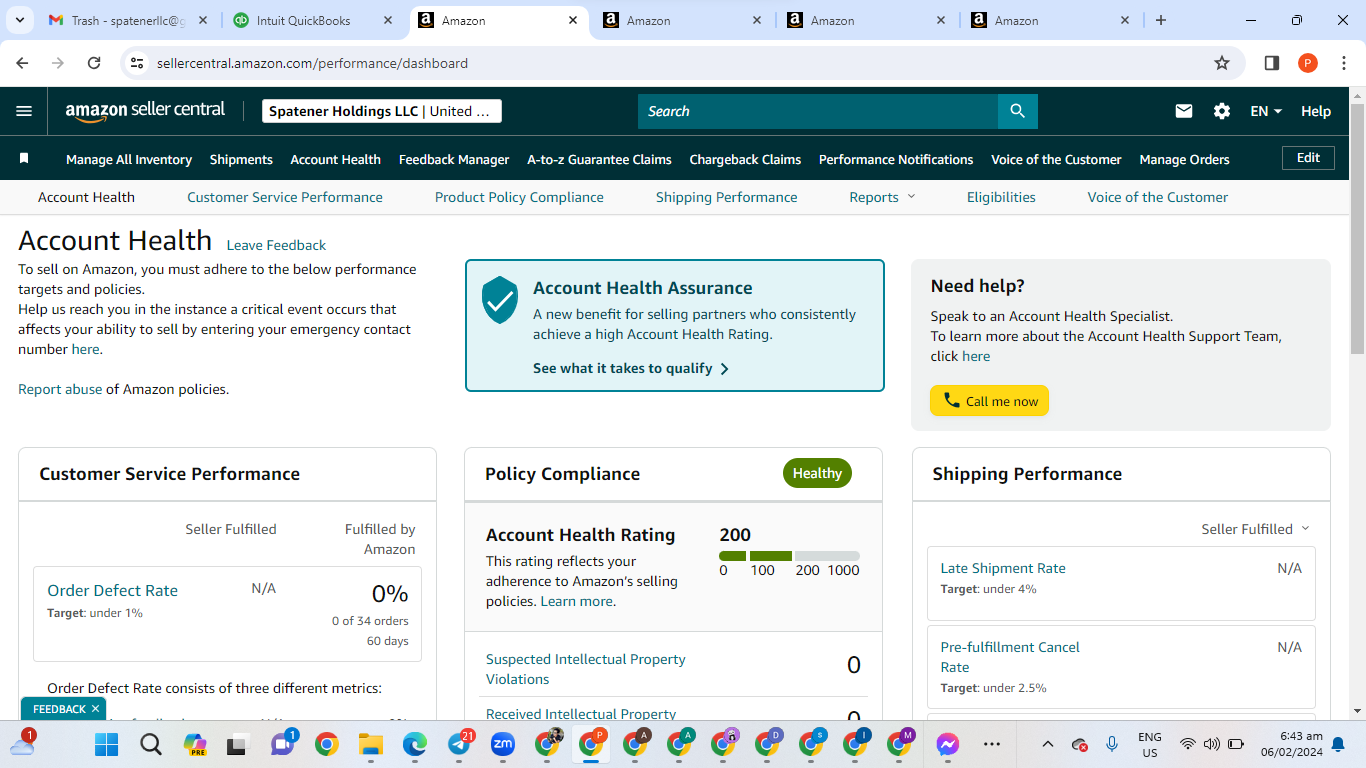Open Manage All Inventory in the favorites bar
The height and width of the screenshot is (768, 1366).
coord(129,159)
